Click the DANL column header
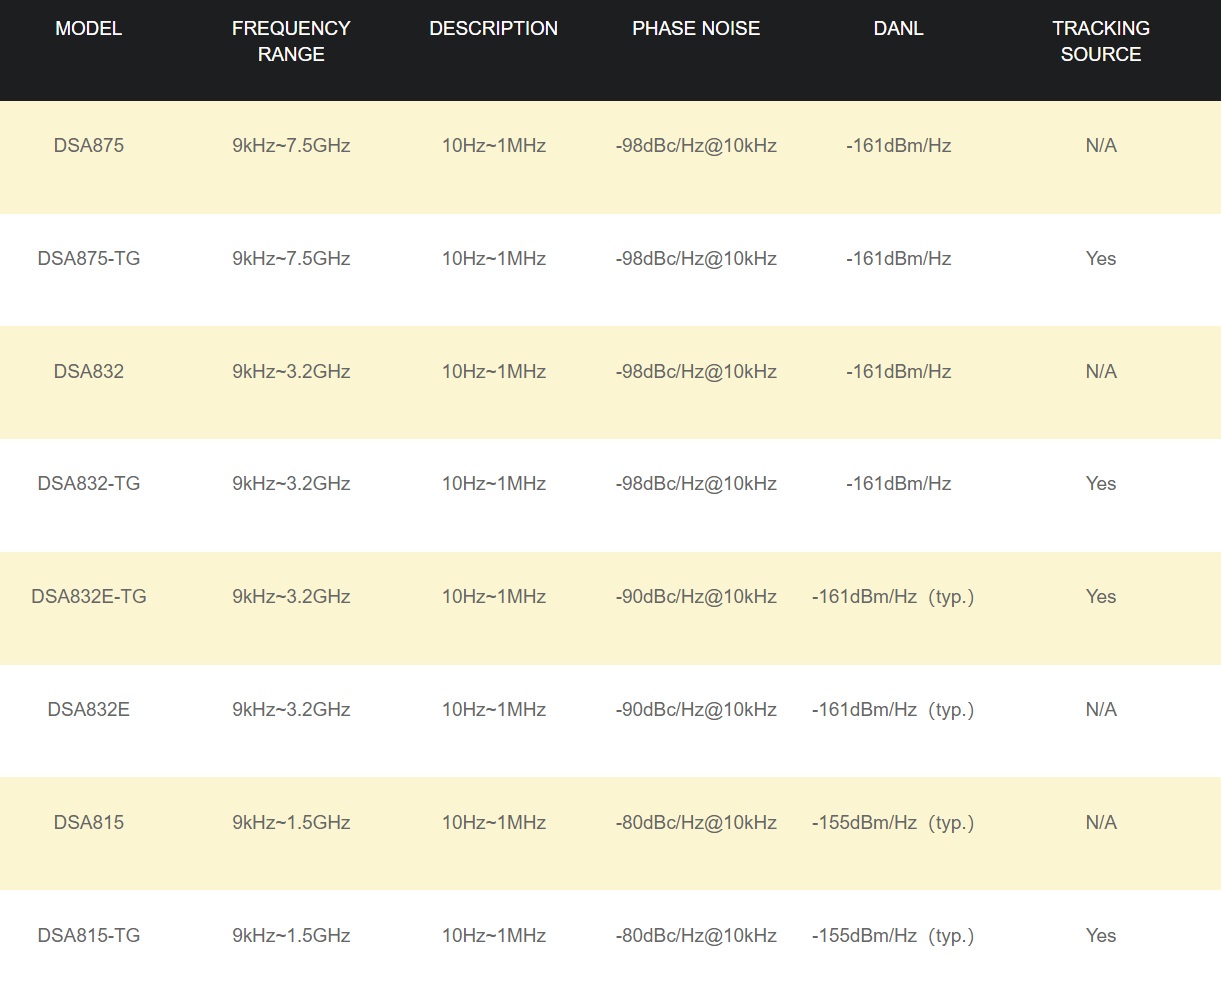 click(899, 29)
